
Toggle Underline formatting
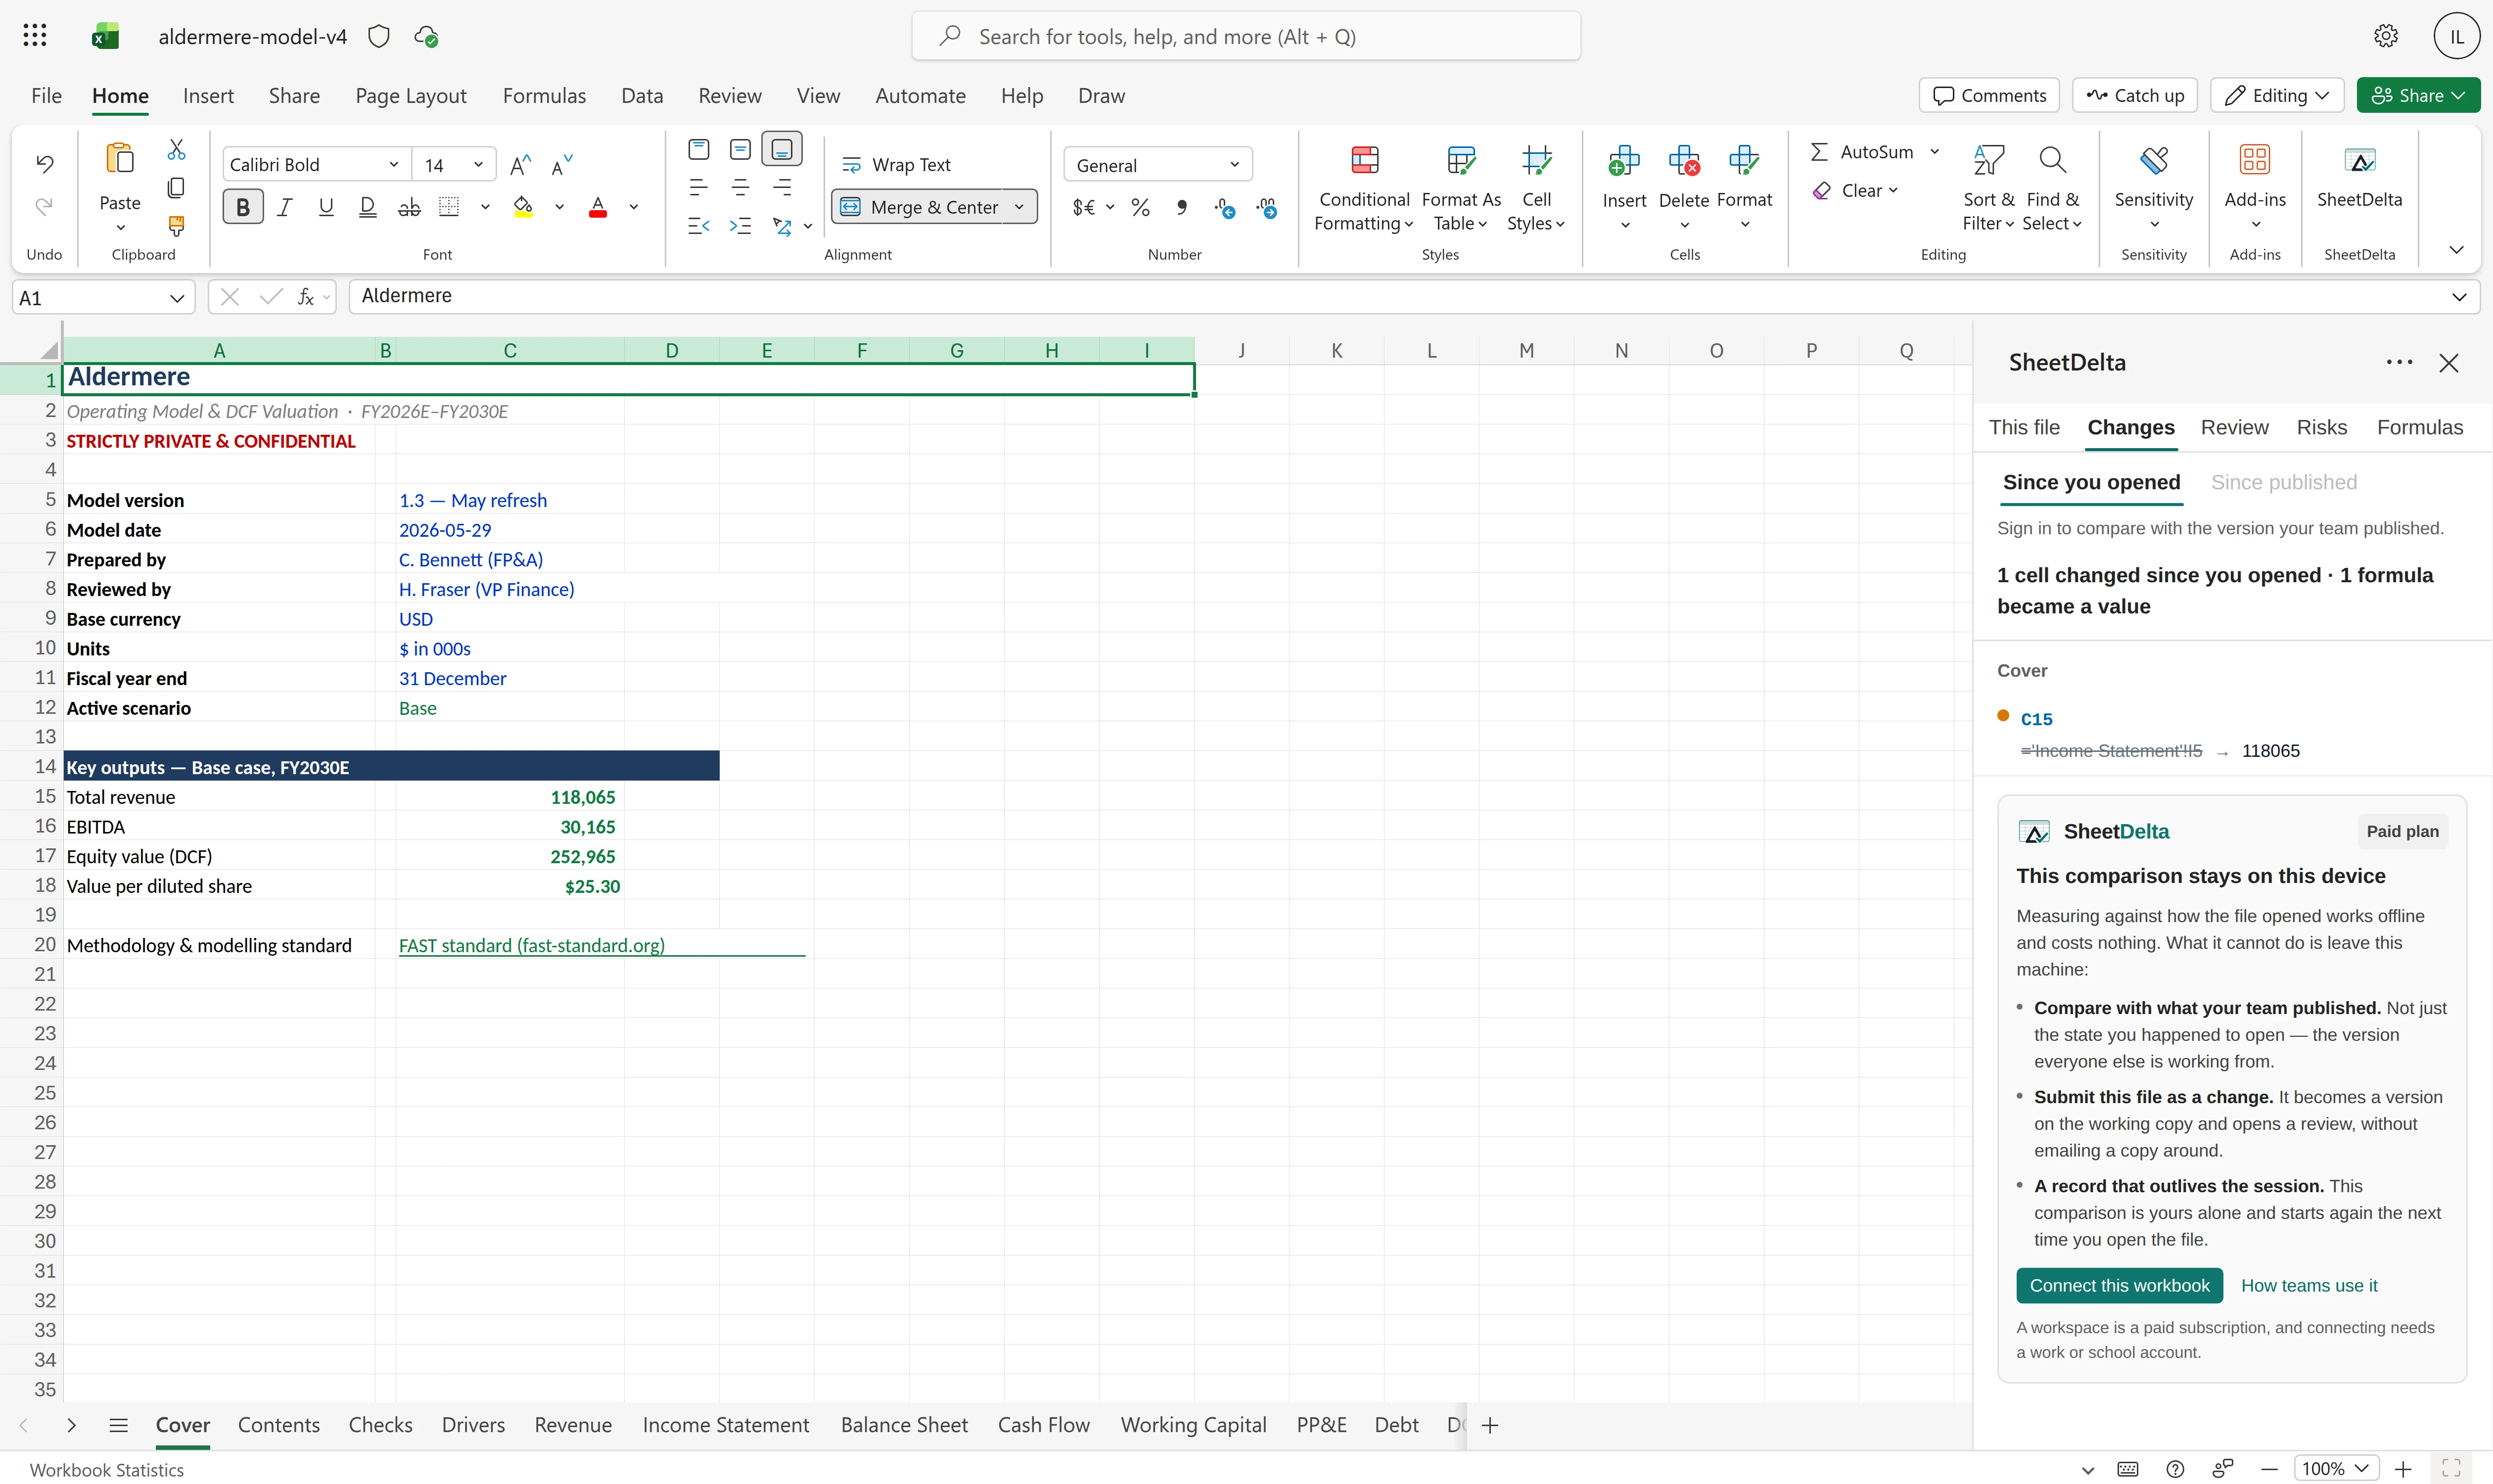pos(326,207)
